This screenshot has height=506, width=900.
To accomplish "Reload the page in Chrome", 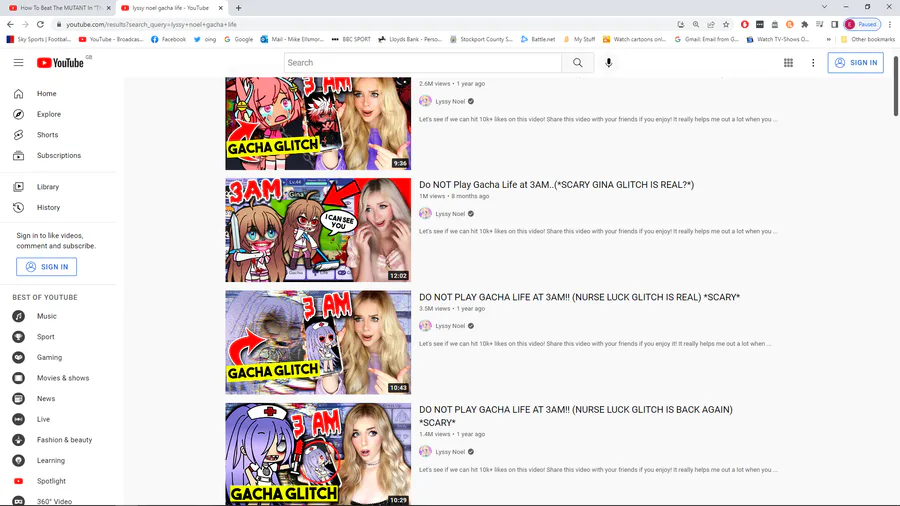I will pos(40,25).
